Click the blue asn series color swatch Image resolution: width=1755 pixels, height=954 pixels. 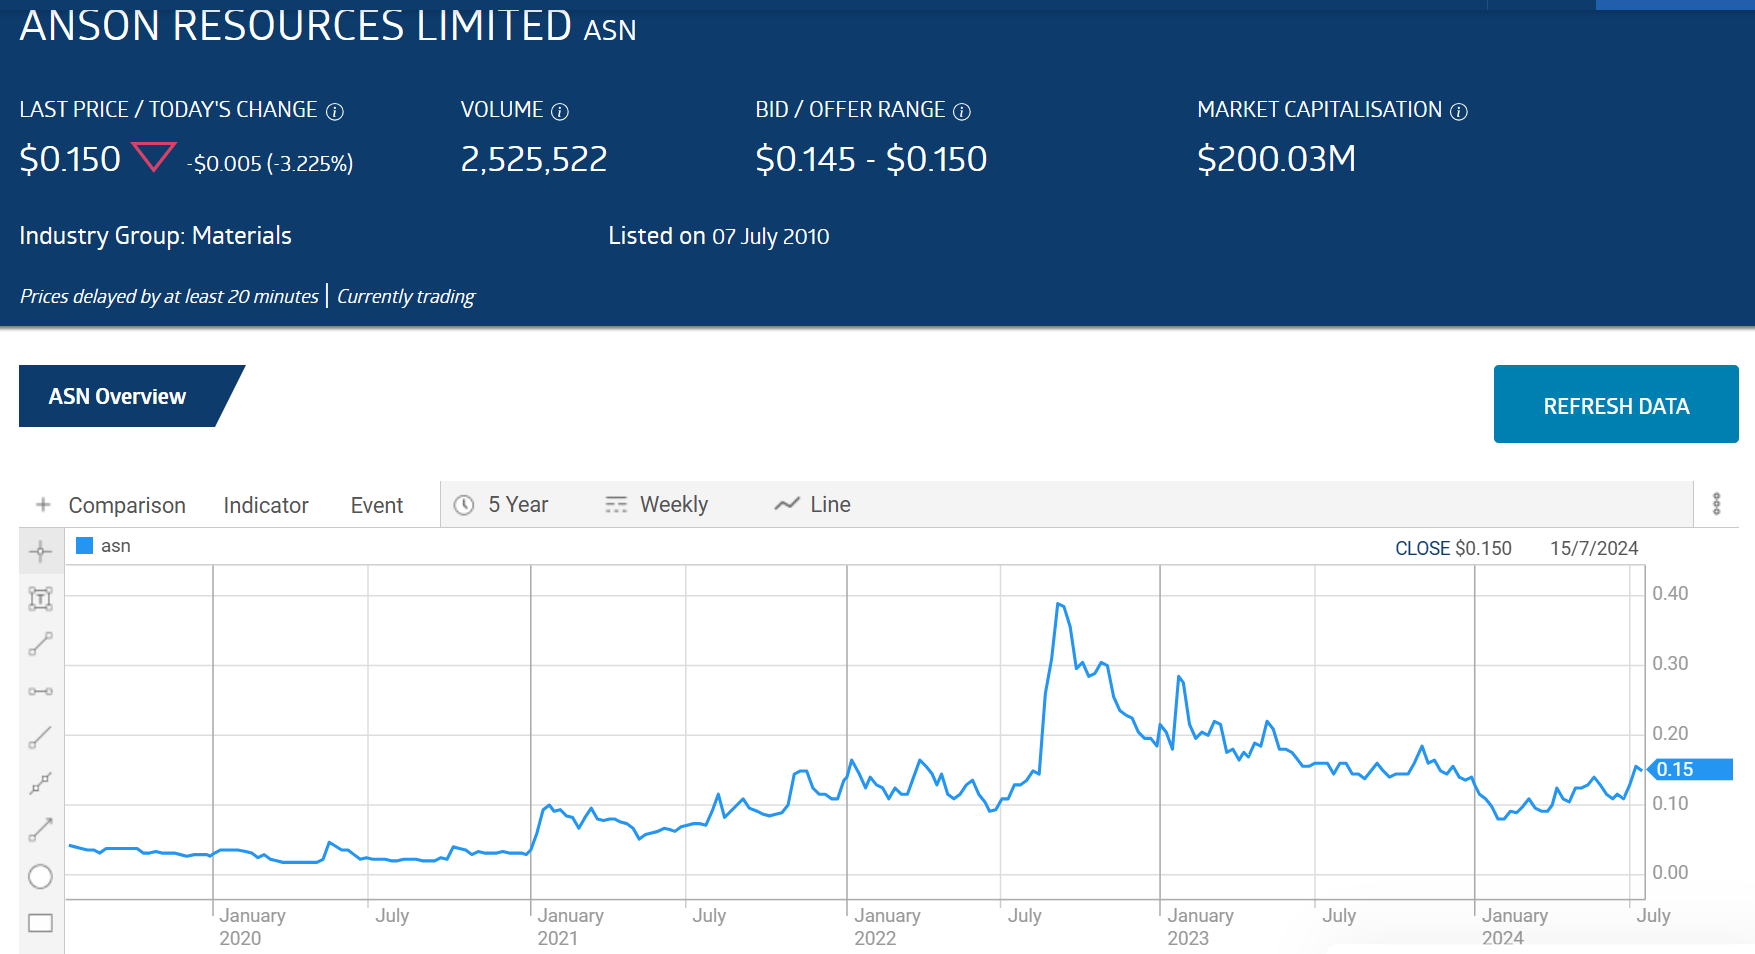[x=85, y=545]
